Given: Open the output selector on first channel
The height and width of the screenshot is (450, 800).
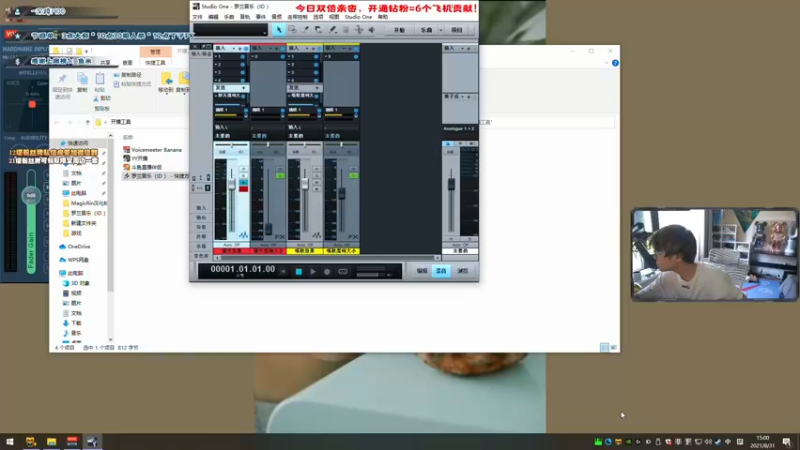Looking at the screenshot, I should point(231,136).
